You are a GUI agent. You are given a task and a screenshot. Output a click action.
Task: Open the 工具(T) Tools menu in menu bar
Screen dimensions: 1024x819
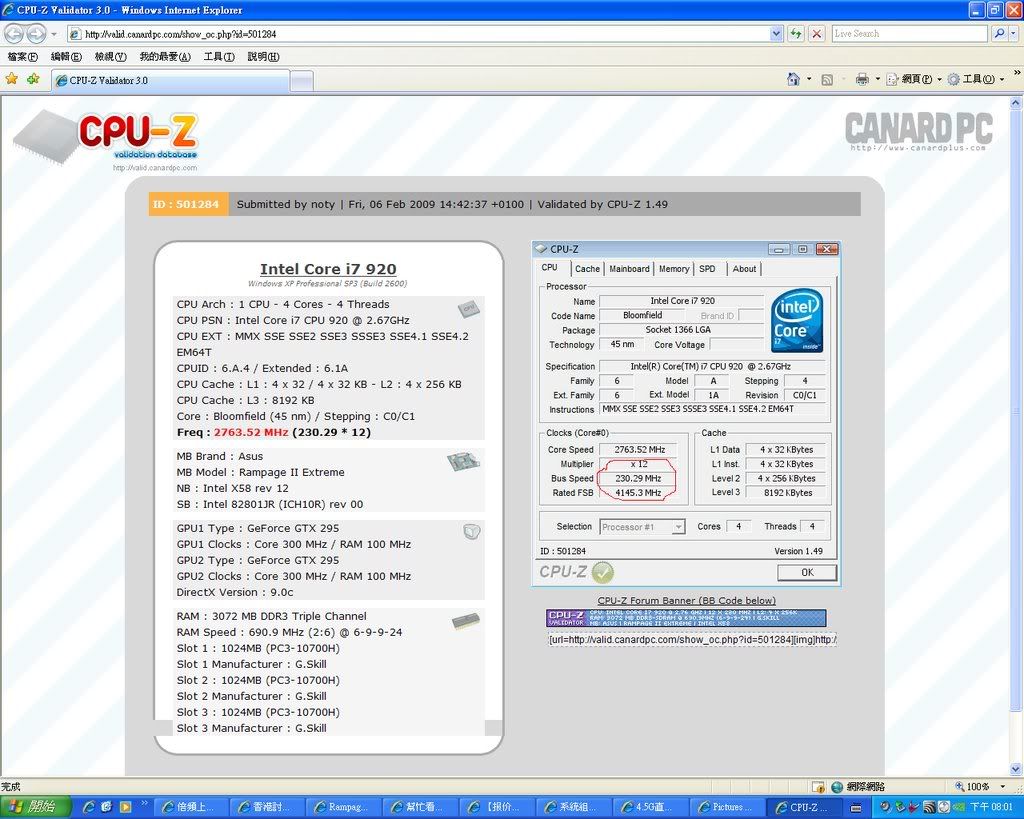pyautogui.click(x=219, y=57)
